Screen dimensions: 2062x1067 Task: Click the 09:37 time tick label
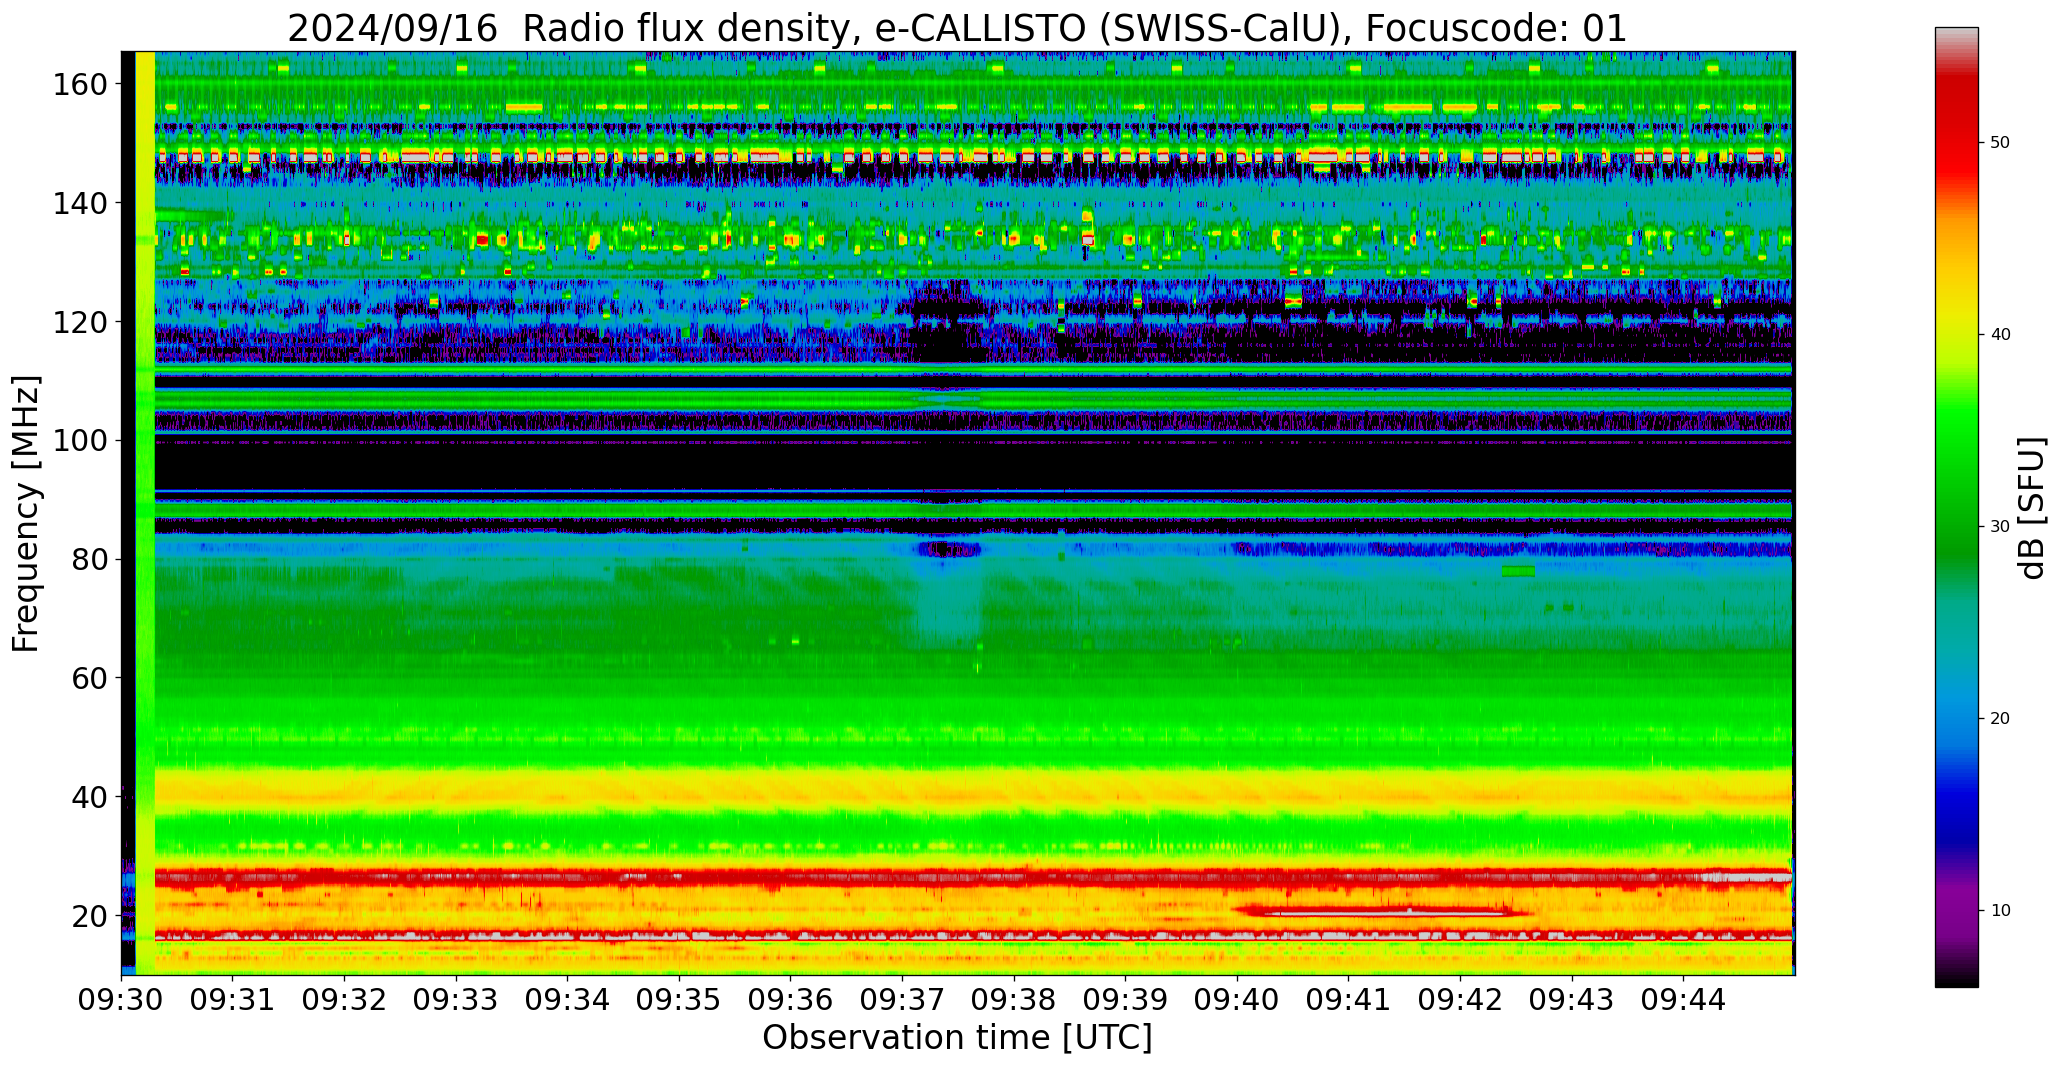tap(903, 999)
